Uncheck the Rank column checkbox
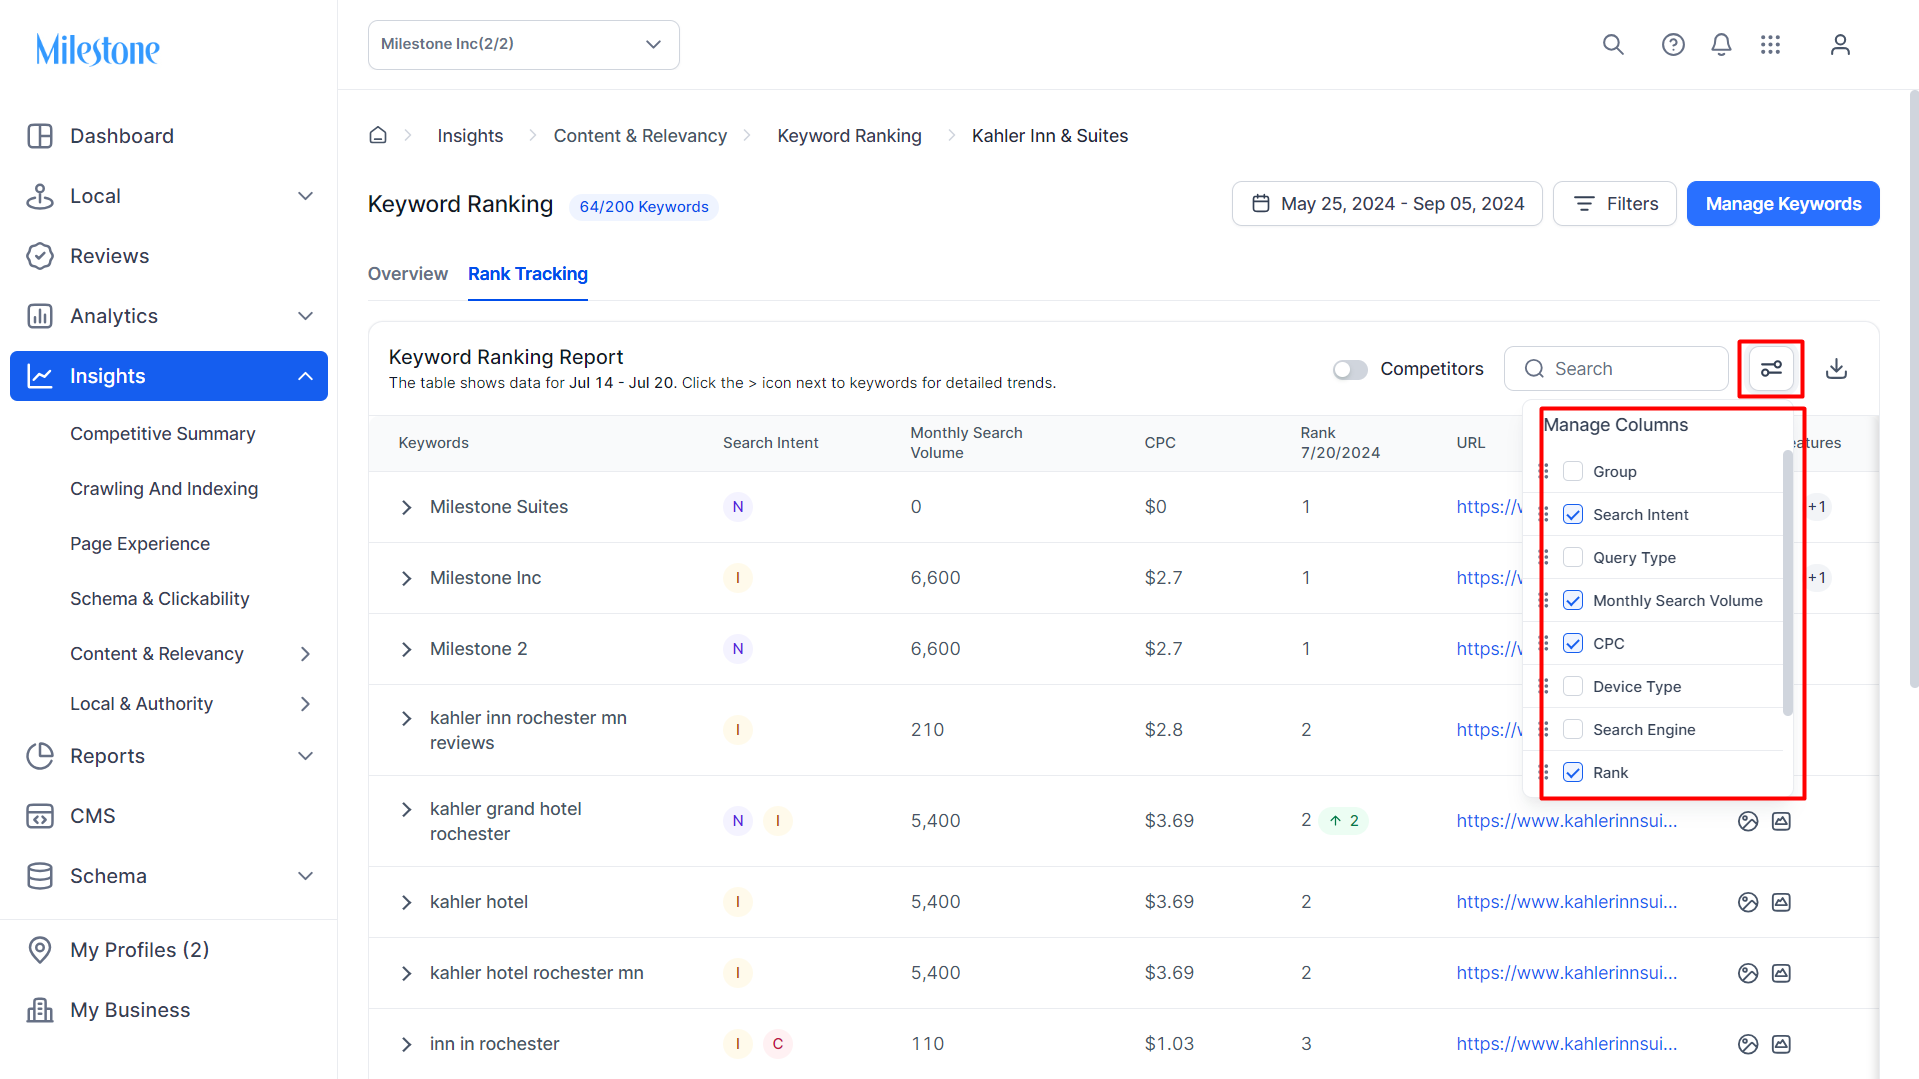1919x1079 pixels. pyautogui.click(x=1573, y=772)
